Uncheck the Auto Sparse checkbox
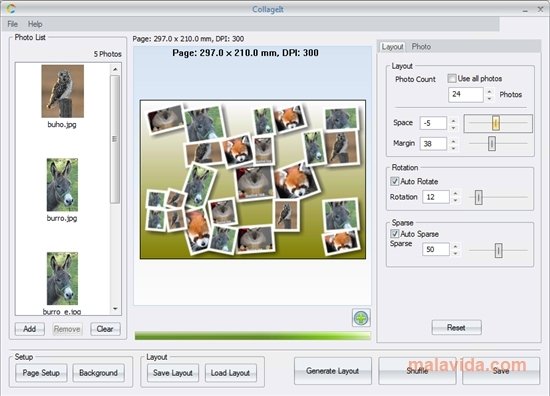550x396 pixels. 395,233
